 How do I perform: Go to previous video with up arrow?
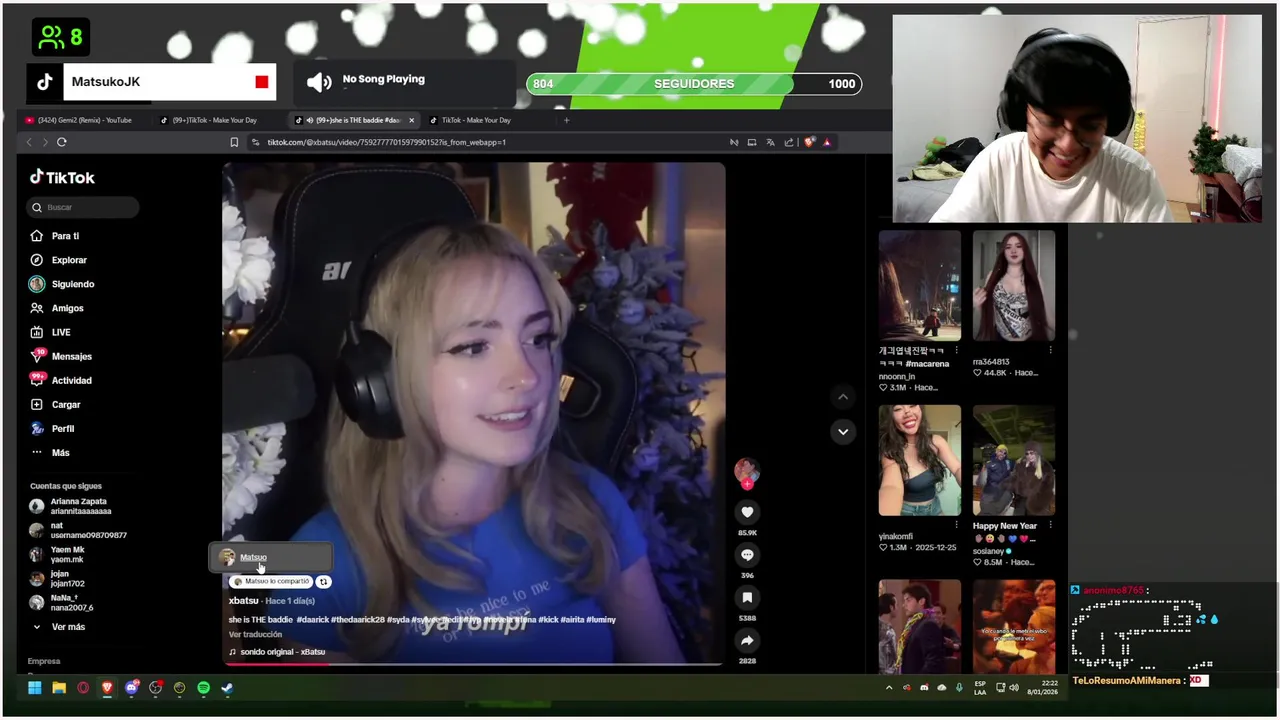pos(843,397)
